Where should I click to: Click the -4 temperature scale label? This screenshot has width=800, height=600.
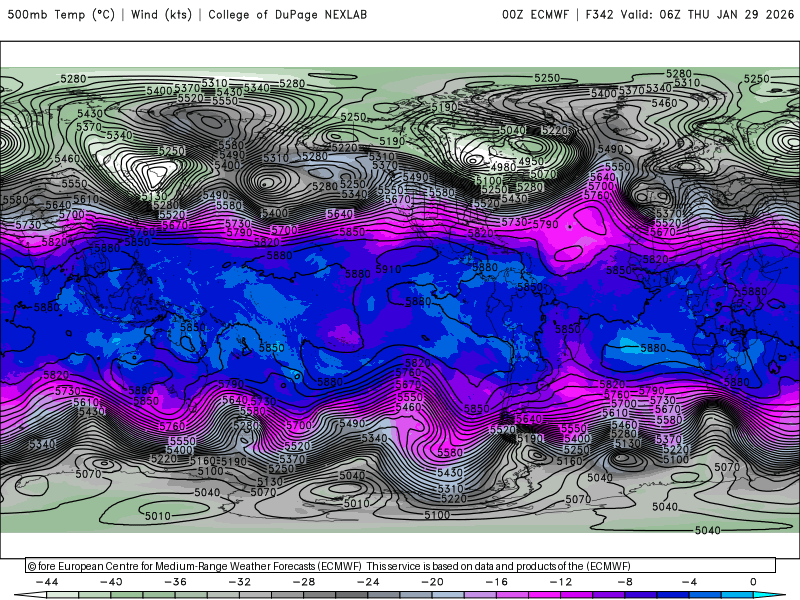click(689, 582)
